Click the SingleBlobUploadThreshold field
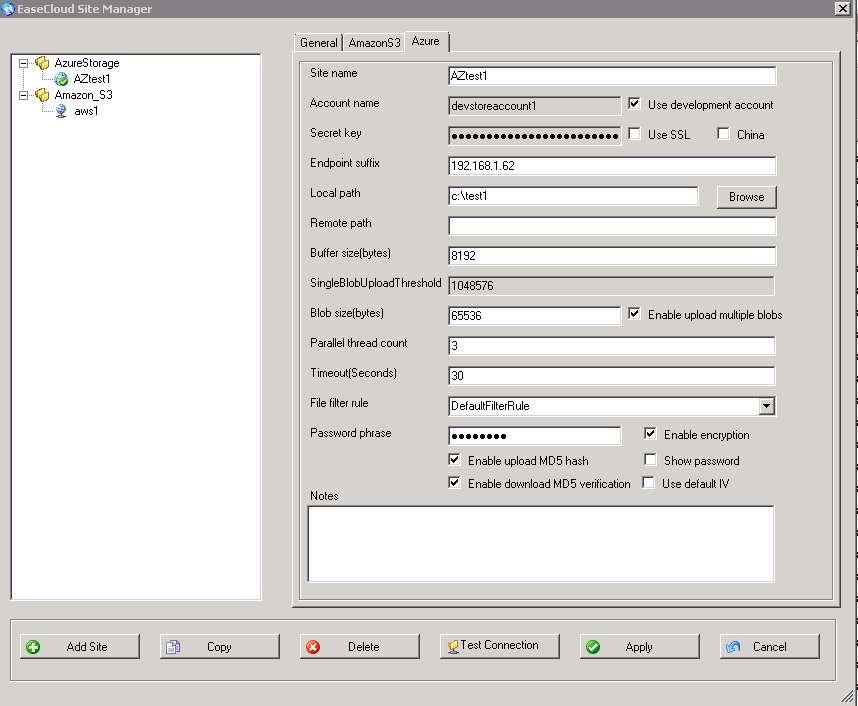The width and height of the screenshot is (858, 706). 611,286
